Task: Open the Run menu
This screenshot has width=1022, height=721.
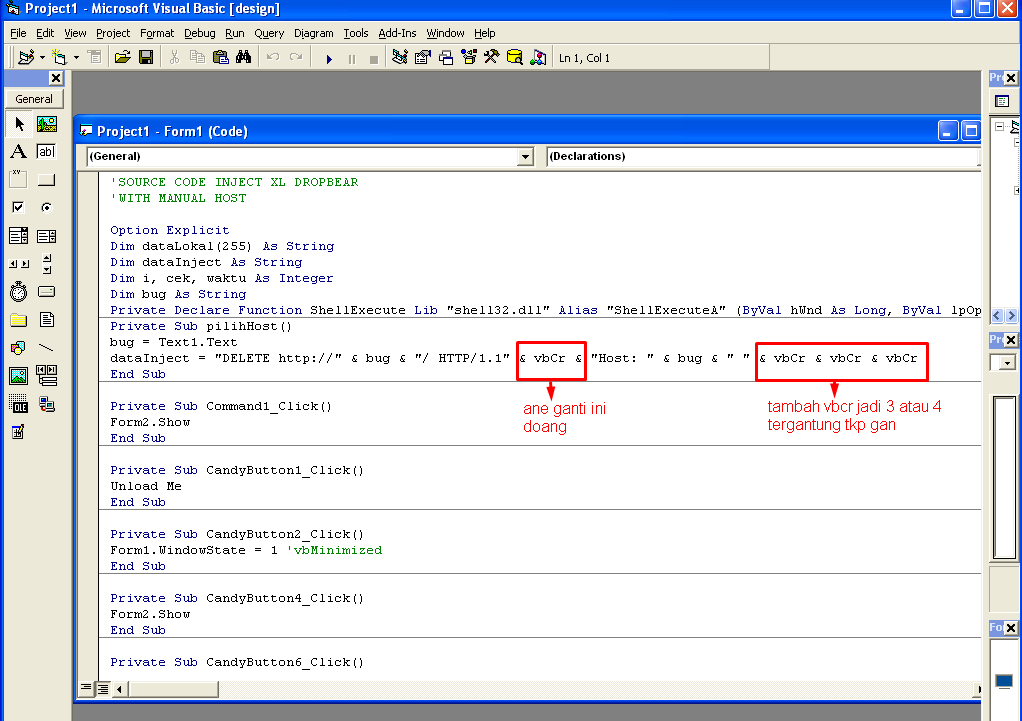Action: click(235, 33)
